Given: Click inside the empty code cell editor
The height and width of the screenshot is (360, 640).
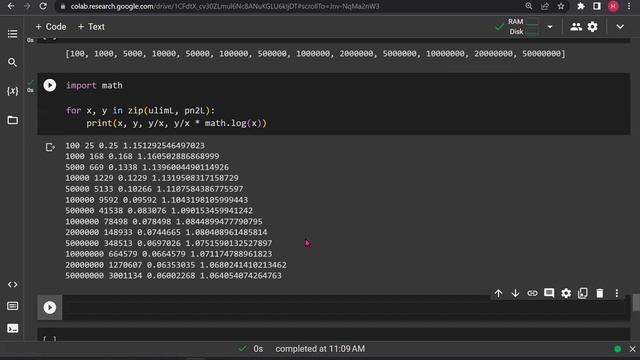Looking at the screenshot, I should coord(345,307).
